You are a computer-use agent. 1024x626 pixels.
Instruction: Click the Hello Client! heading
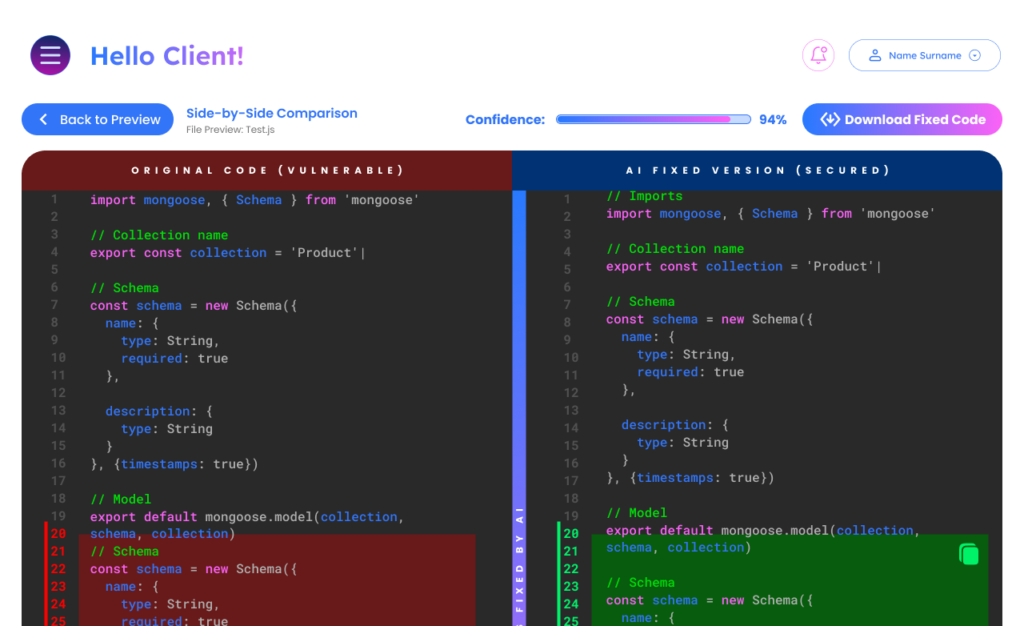pos(167,56)
